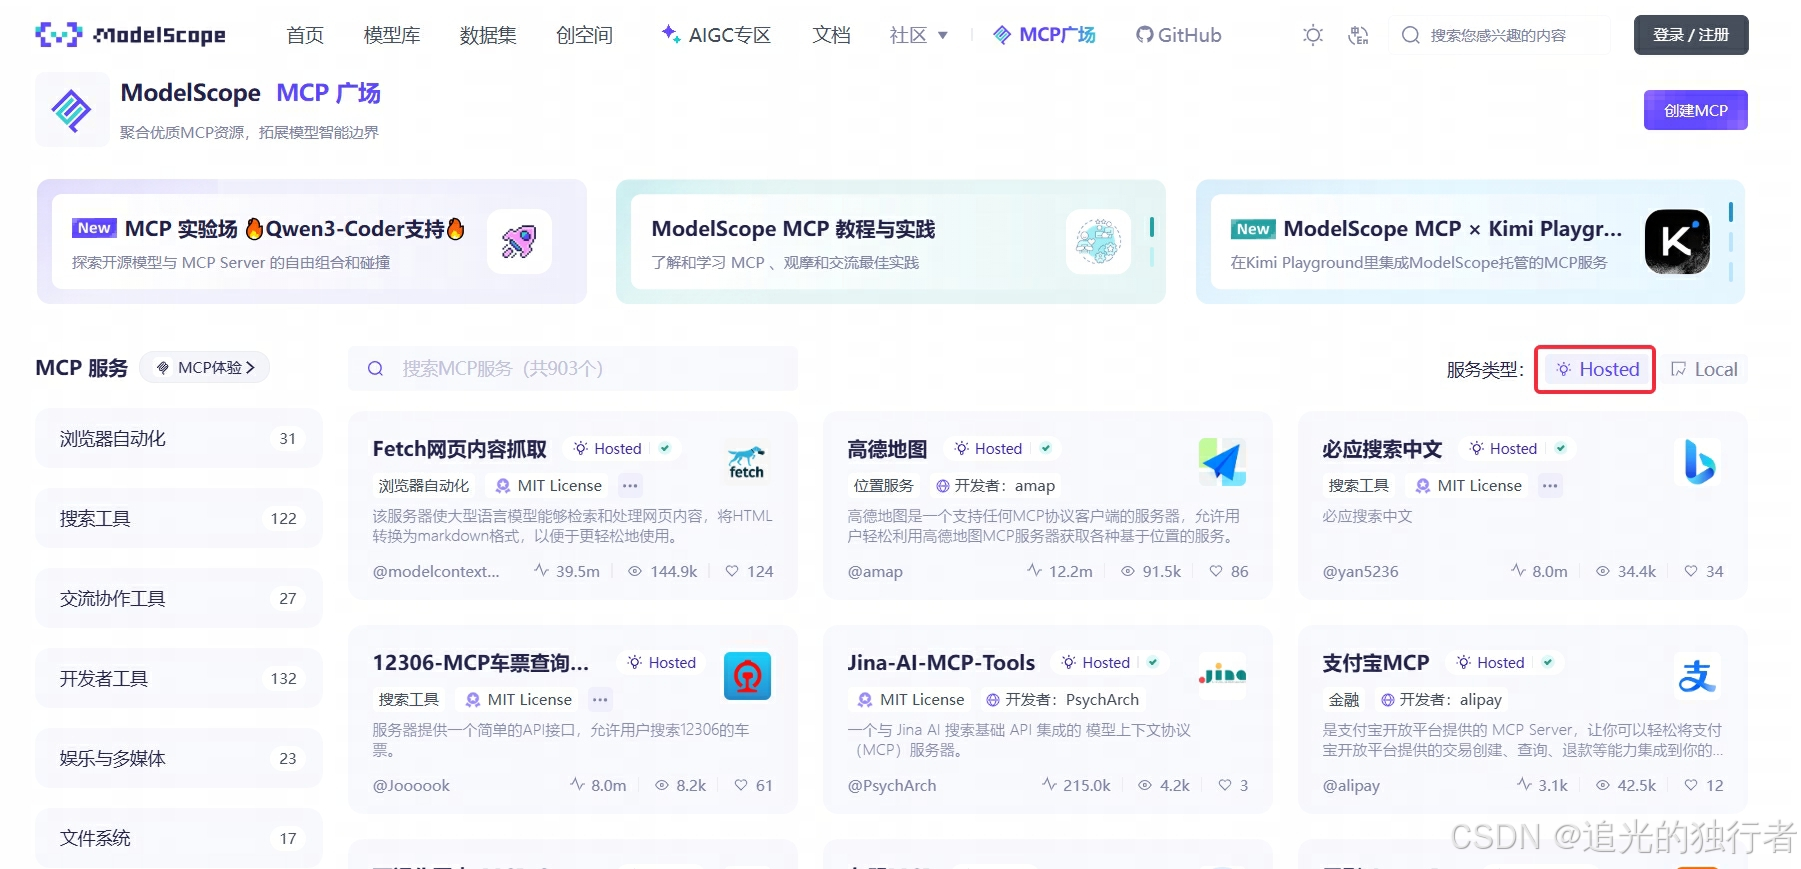
Task: Select the 文件系统 category
Action: tap(179, 838)
